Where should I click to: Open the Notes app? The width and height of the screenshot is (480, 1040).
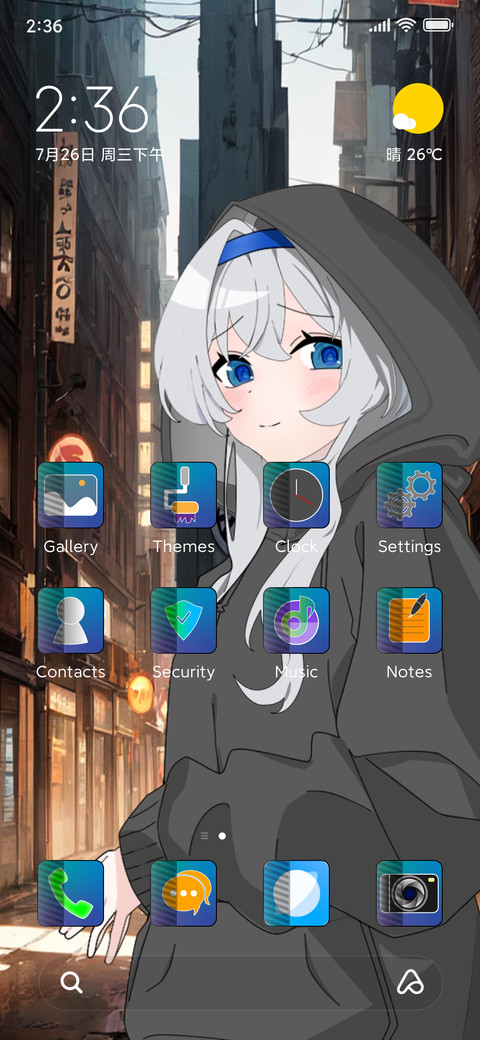click(x=409, y=620)
